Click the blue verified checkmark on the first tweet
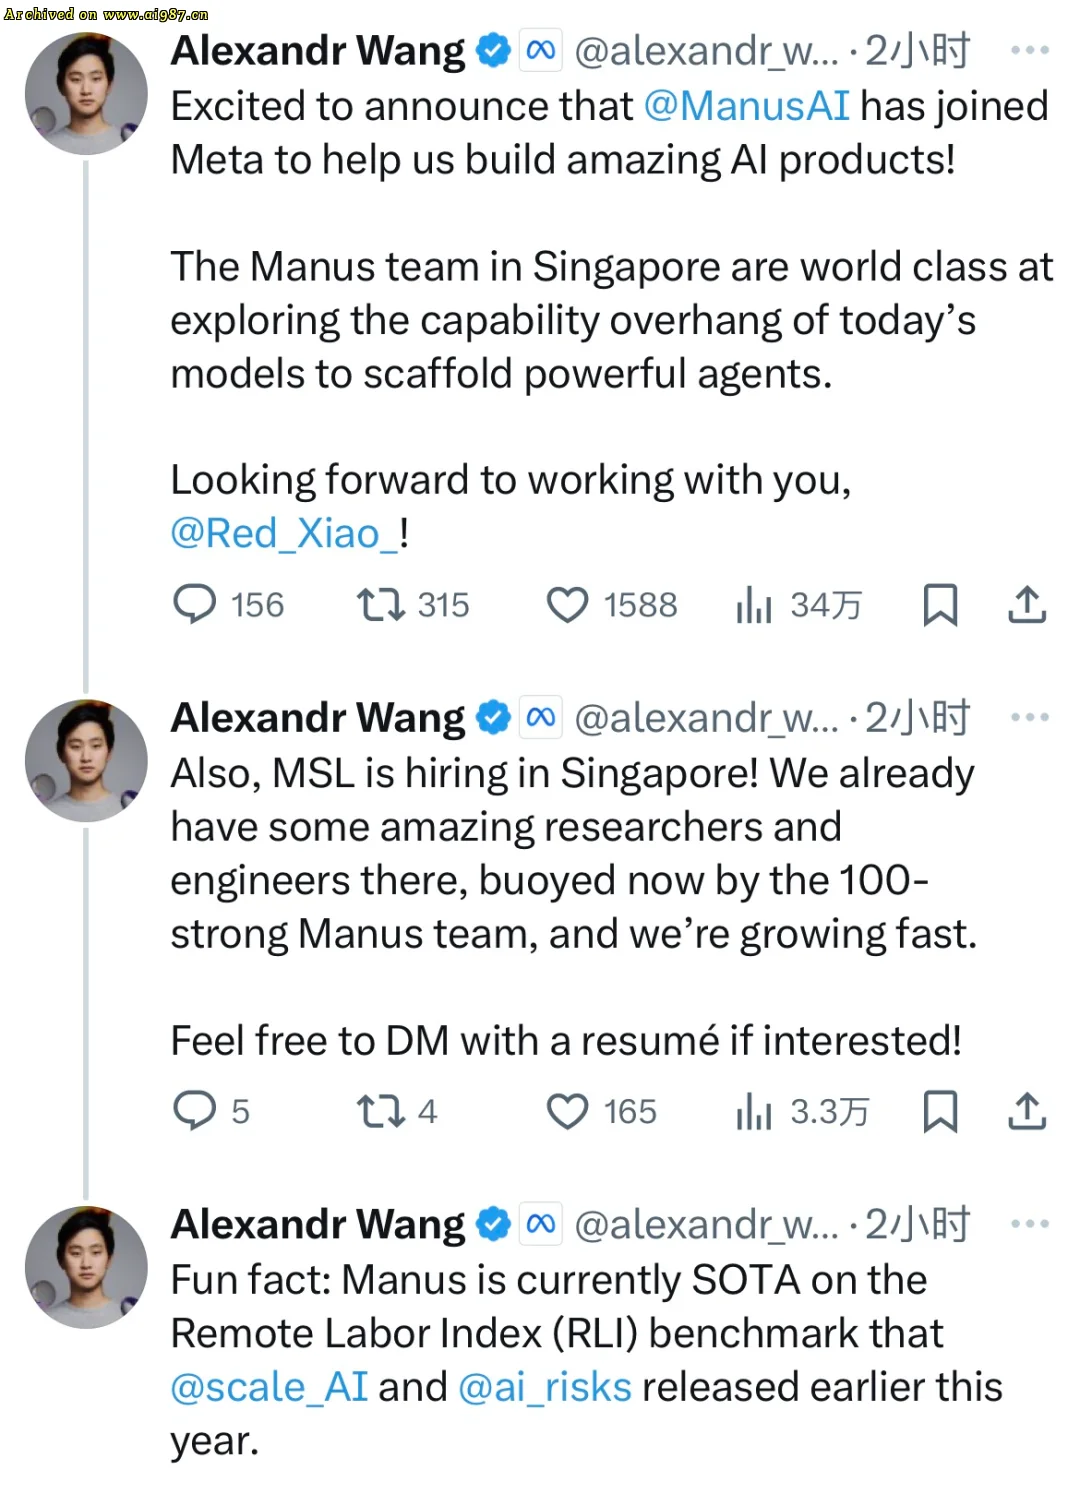Viewport: 1080px width, 1506px height. pos(491,49)
